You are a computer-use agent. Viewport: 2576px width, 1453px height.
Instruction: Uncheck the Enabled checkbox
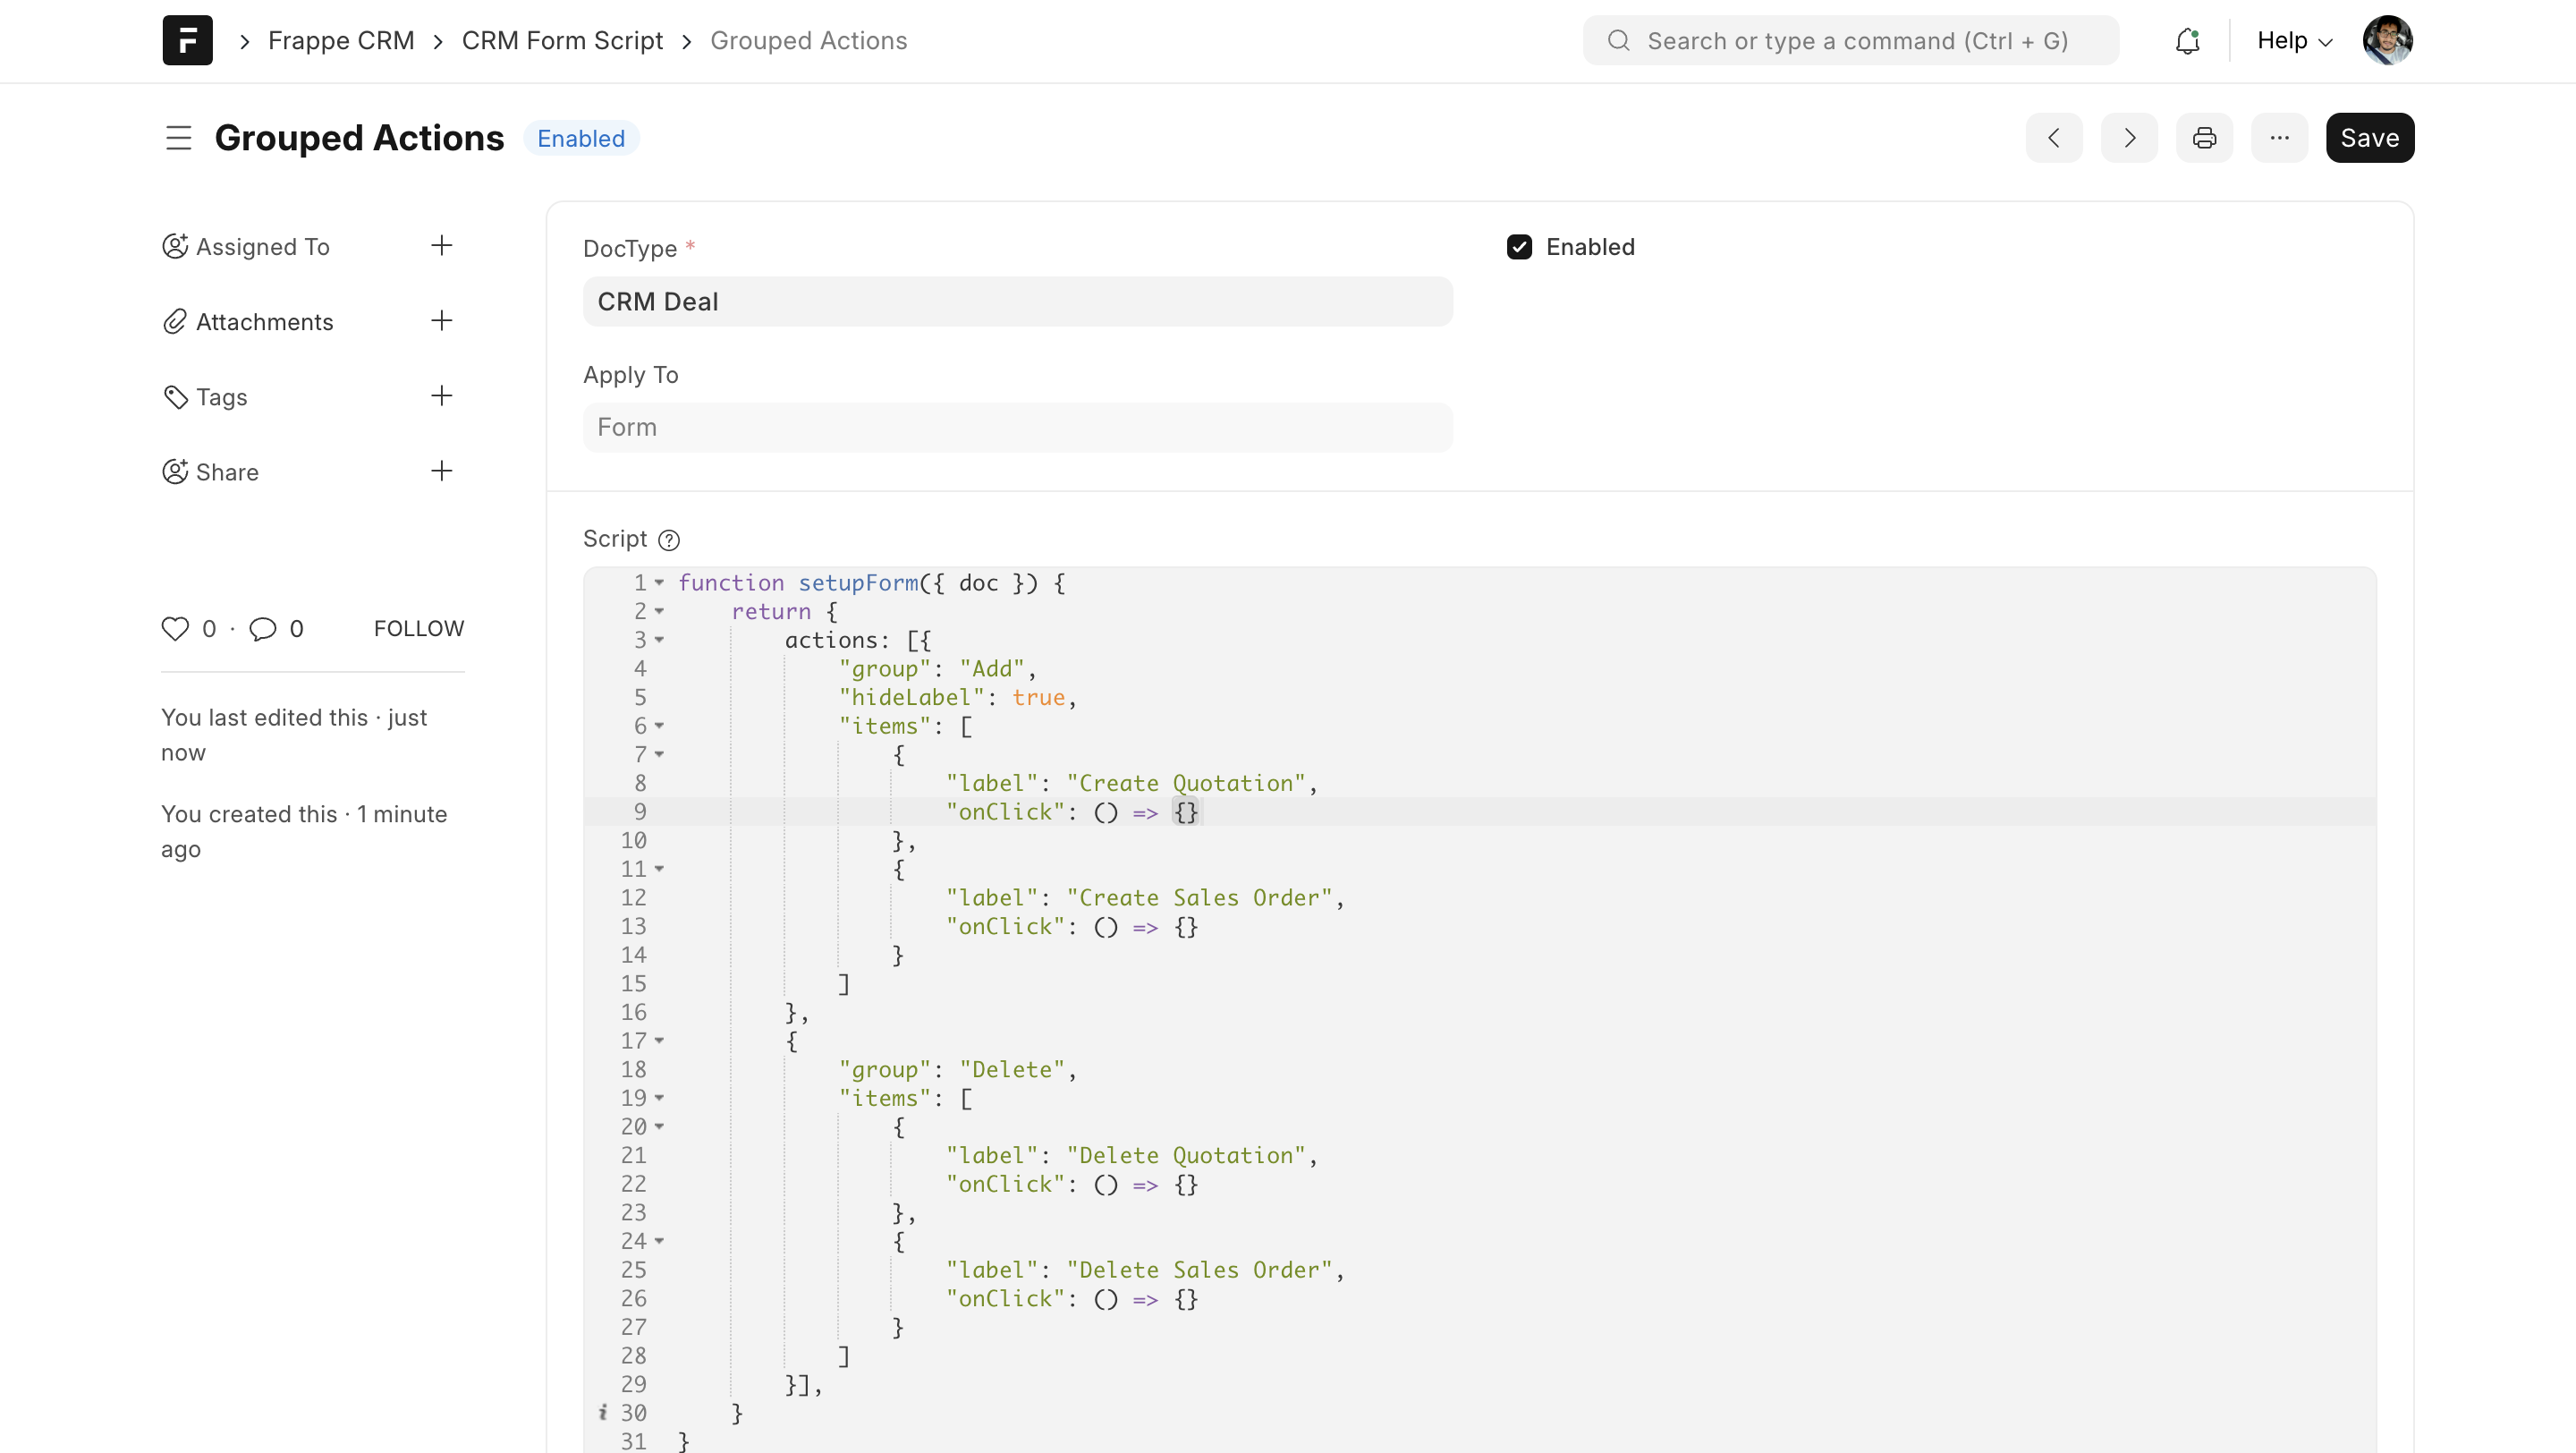pyautogui.click(x=1519, y=247)
